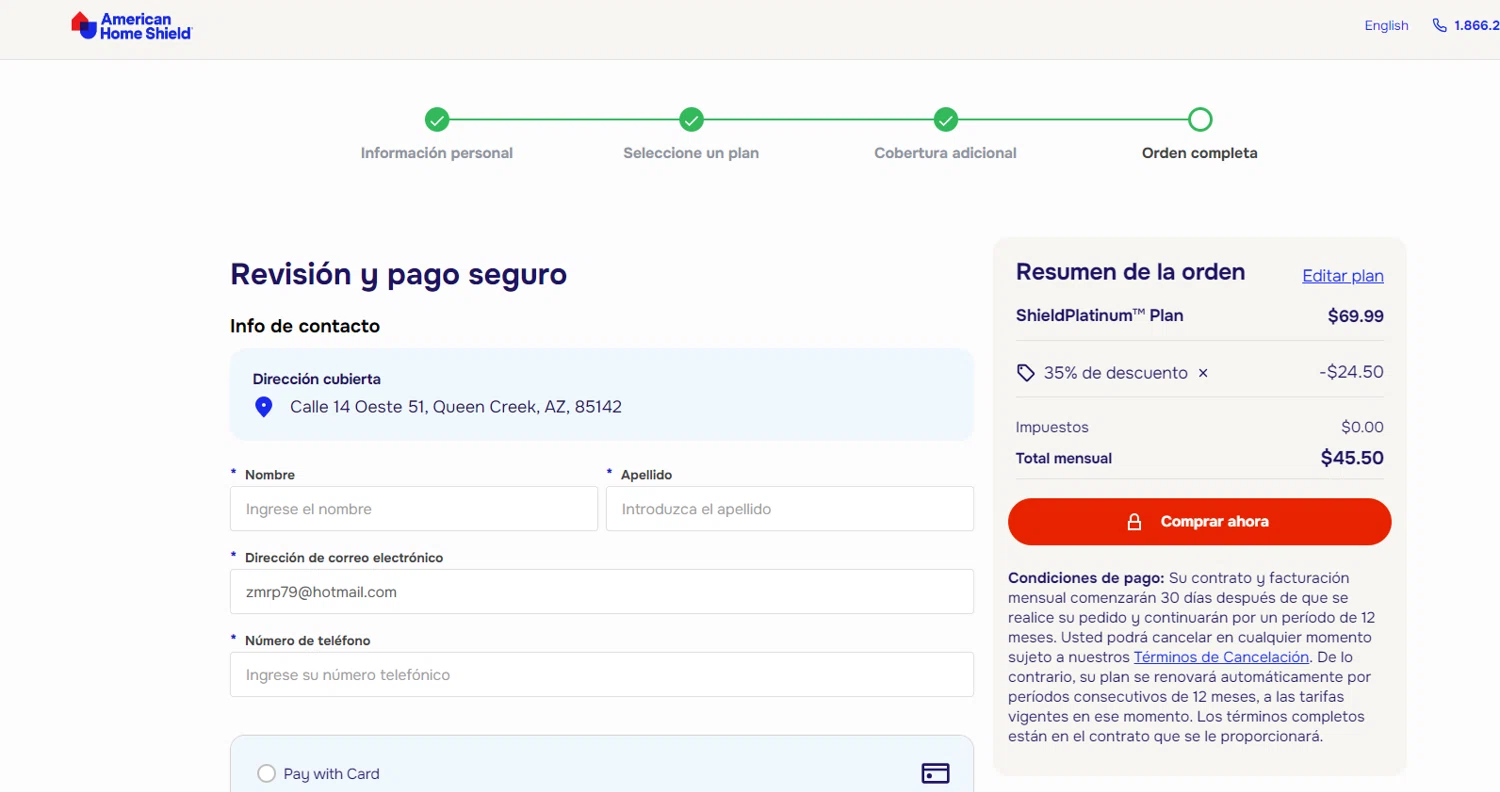Open the Editar plan link
Viewport: 1500px width, 792px height.
[1342, 276]
